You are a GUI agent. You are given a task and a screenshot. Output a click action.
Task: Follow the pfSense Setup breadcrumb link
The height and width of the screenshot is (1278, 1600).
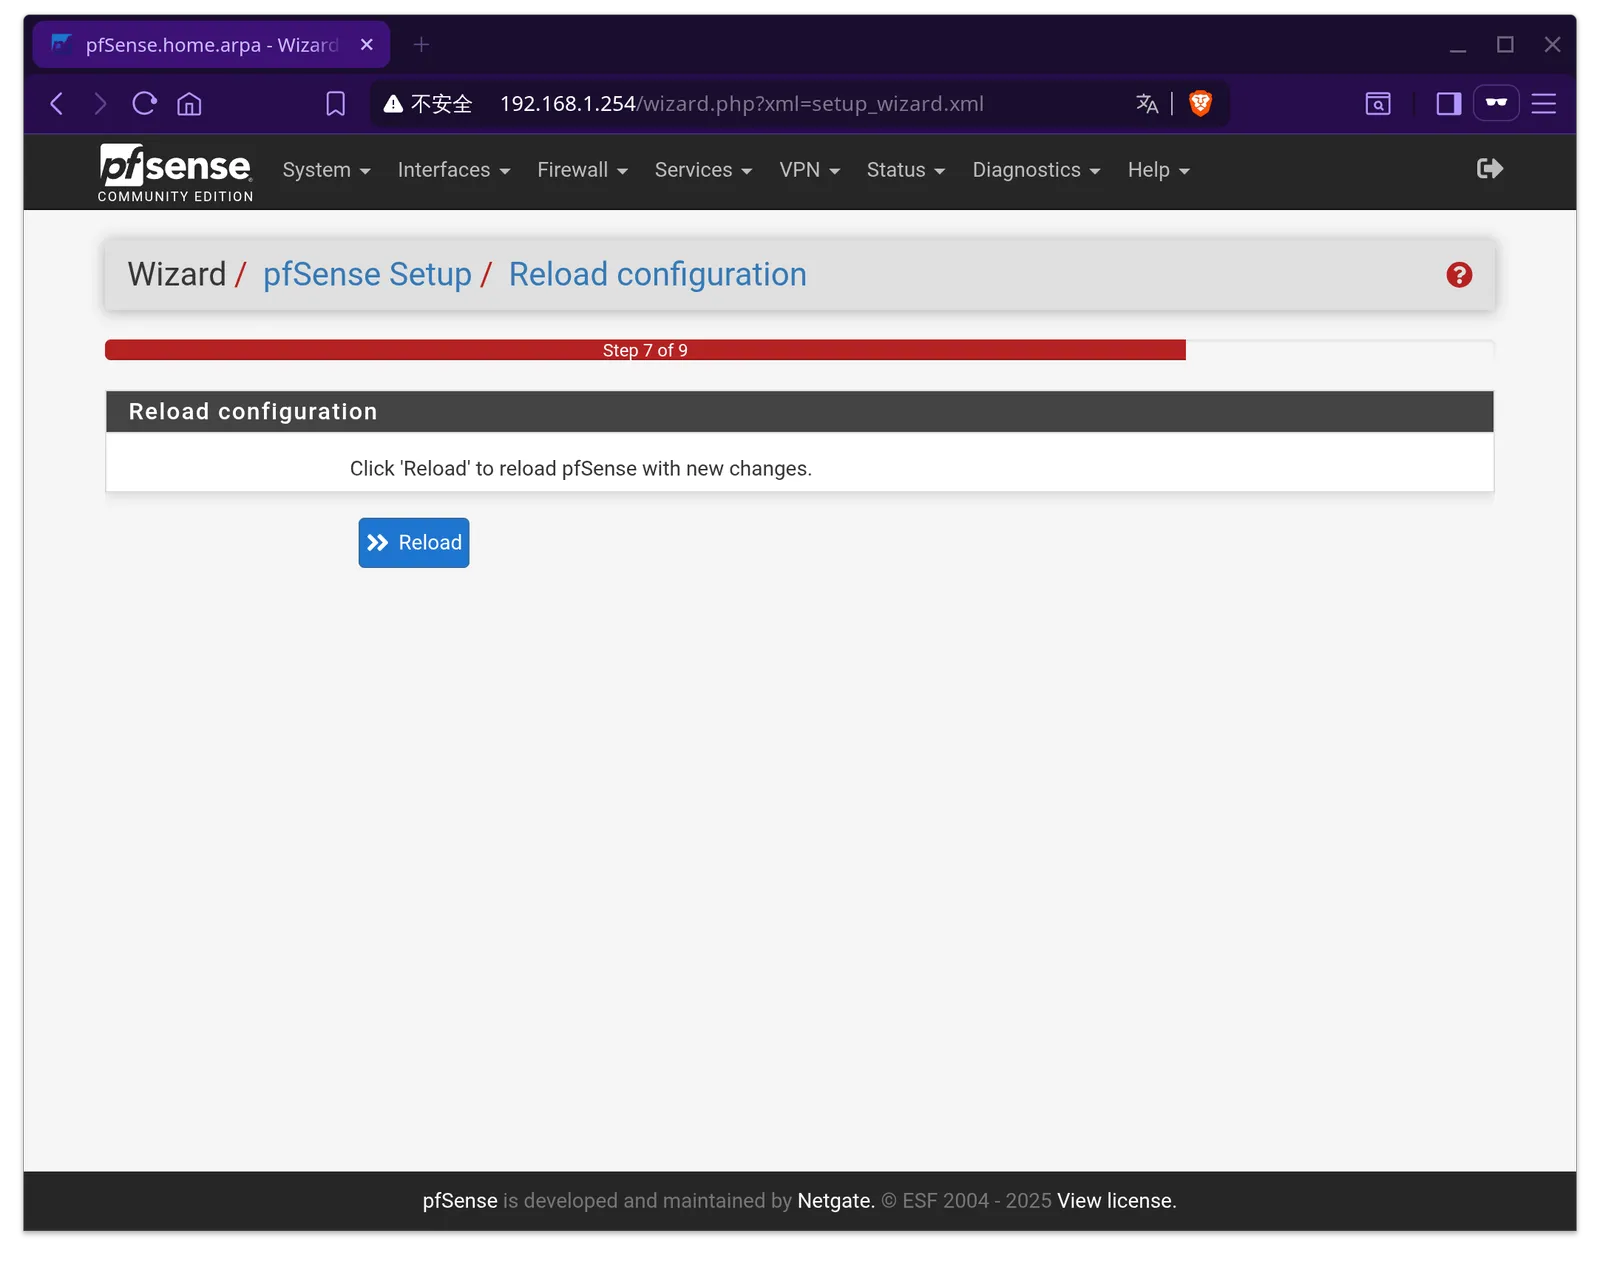(367, 274)
